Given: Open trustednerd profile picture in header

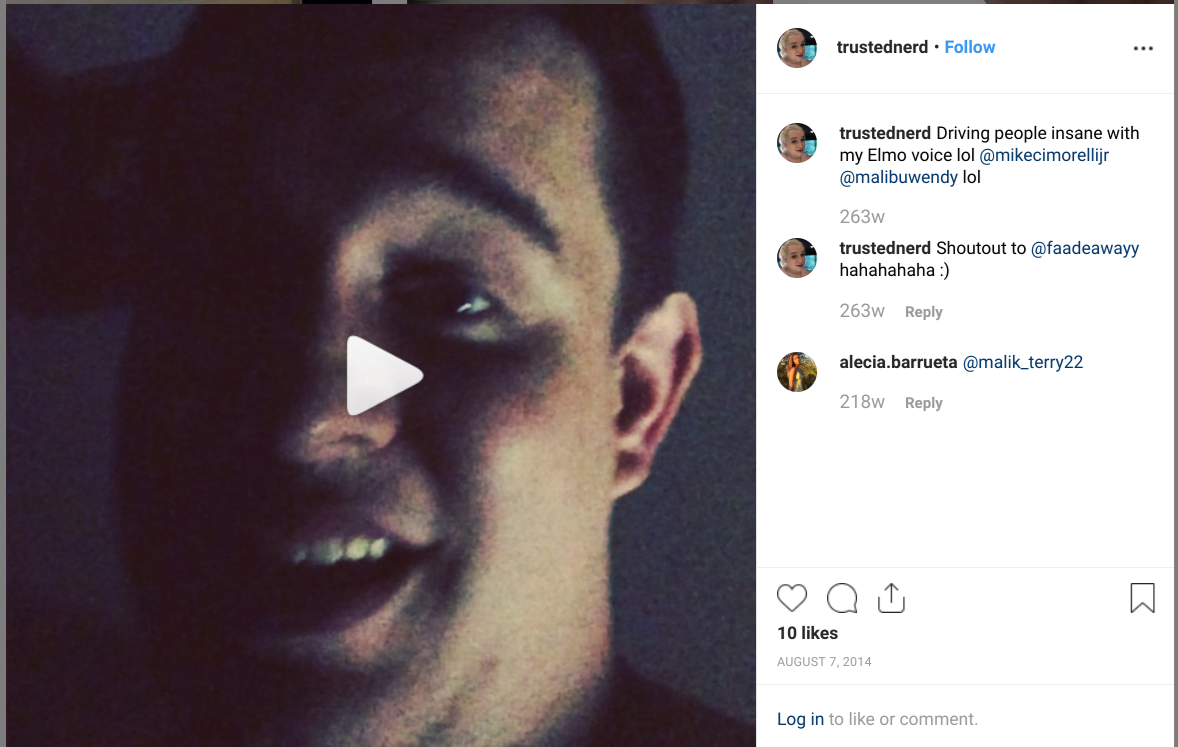Looking at the screenshot, I should click(x=797, y=48).
